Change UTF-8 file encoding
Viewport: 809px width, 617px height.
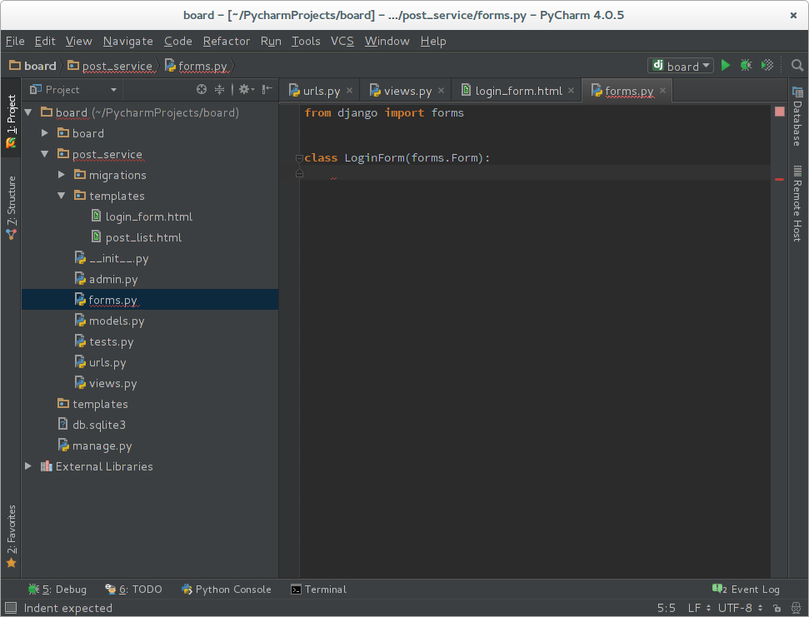[x=740, y=608]
